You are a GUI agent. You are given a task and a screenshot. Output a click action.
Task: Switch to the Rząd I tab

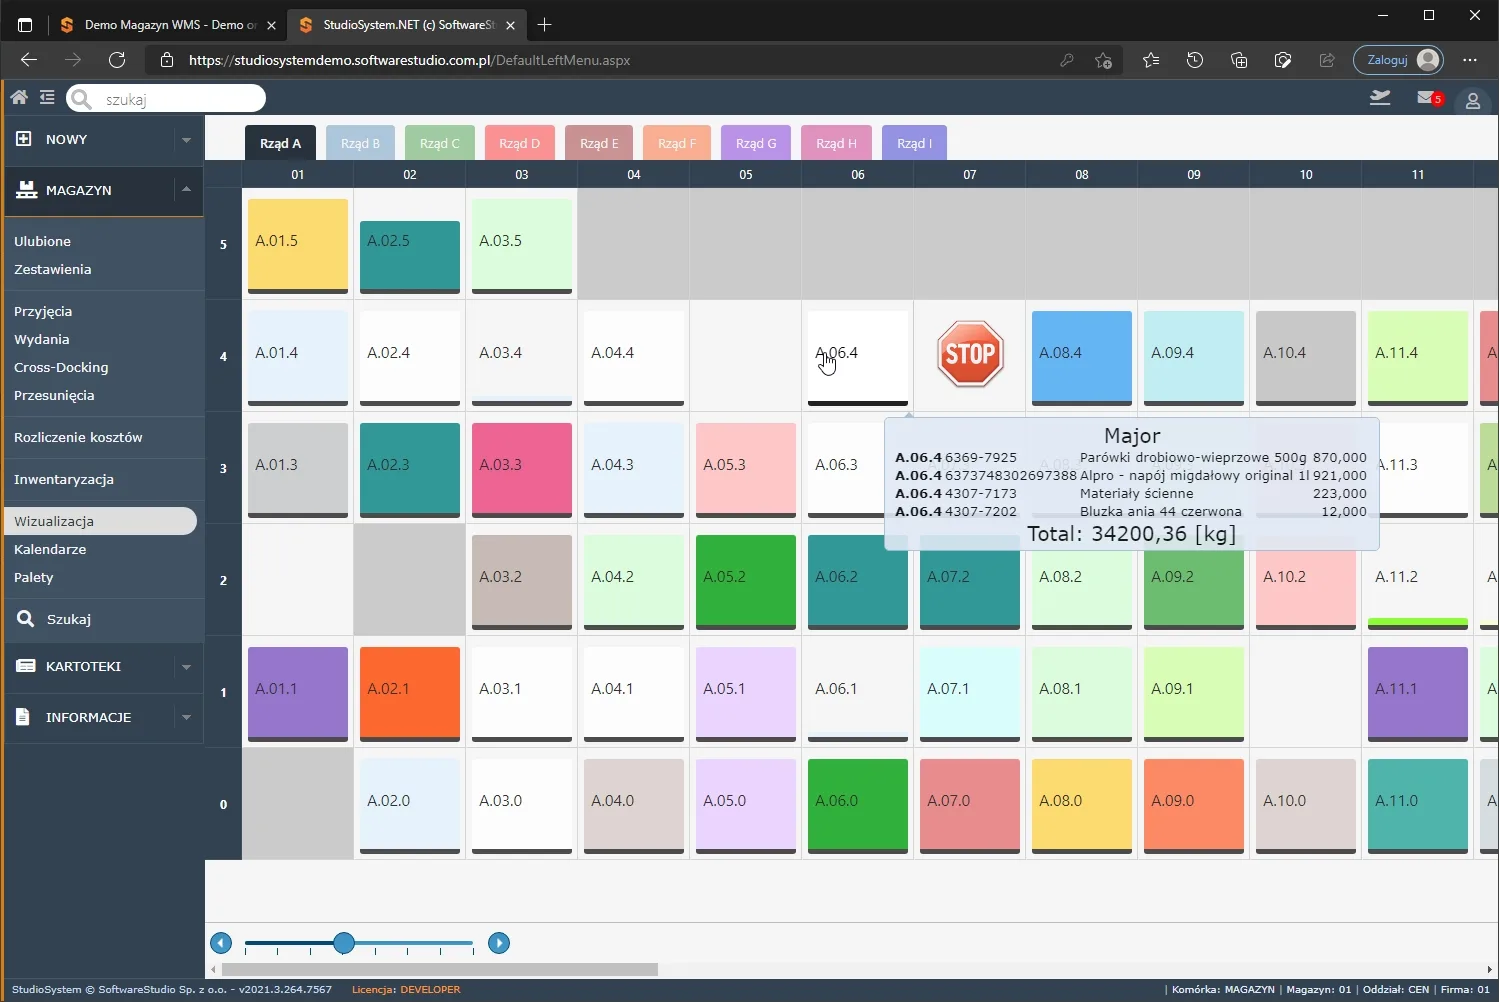coord(914,143)
